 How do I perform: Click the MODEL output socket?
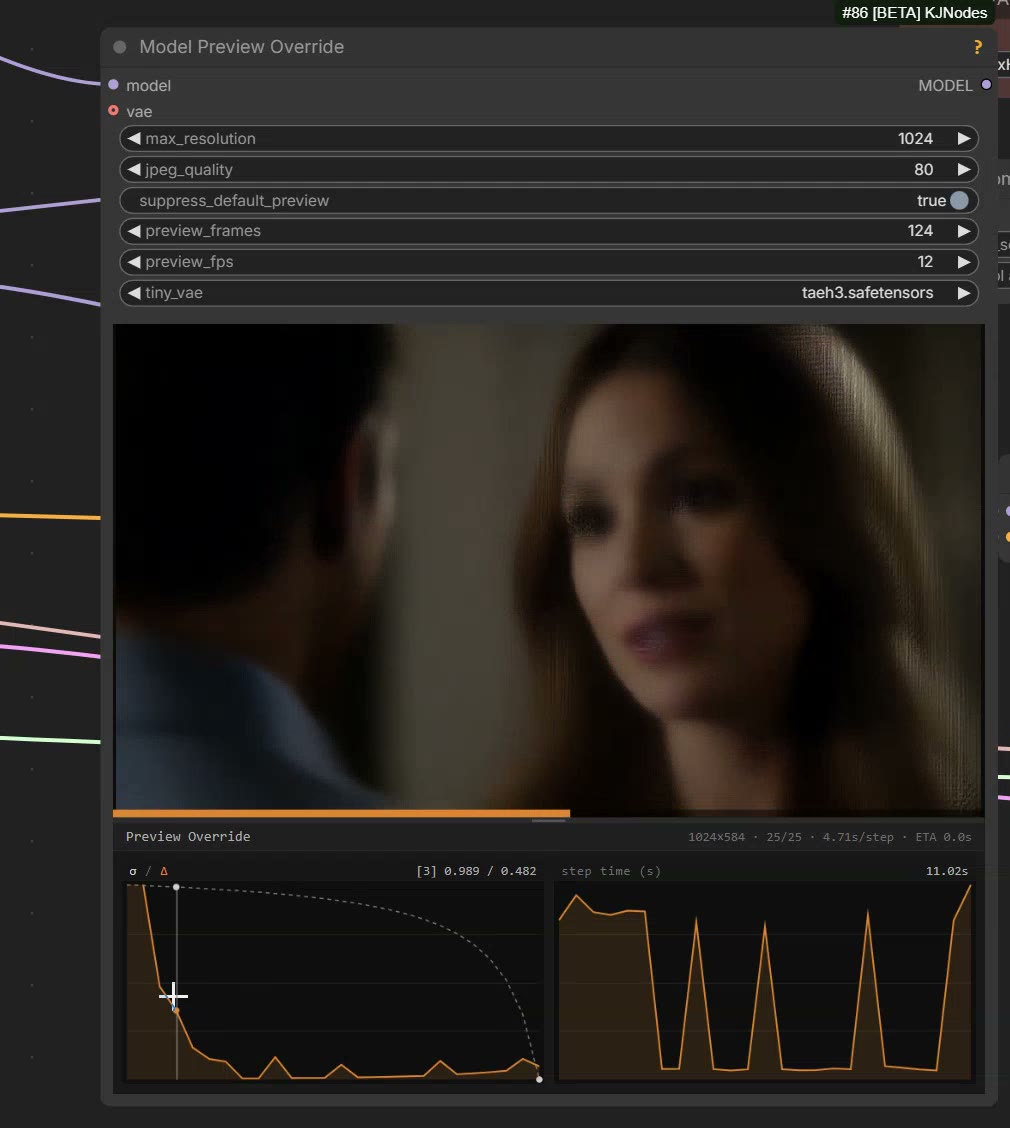pyautogui.click(x=986, y=85)
